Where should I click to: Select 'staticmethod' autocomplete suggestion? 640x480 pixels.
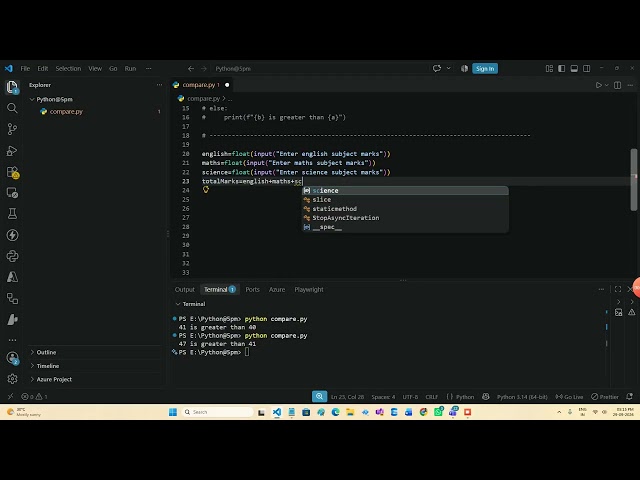pyautogui.click(x=405, y=209)
